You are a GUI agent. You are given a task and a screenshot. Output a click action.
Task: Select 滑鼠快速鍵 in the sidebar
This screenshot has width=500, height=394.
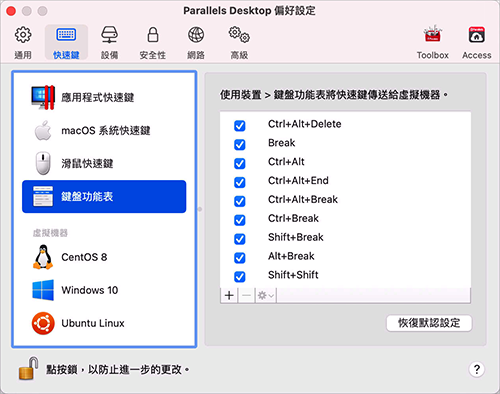[104, 163]
